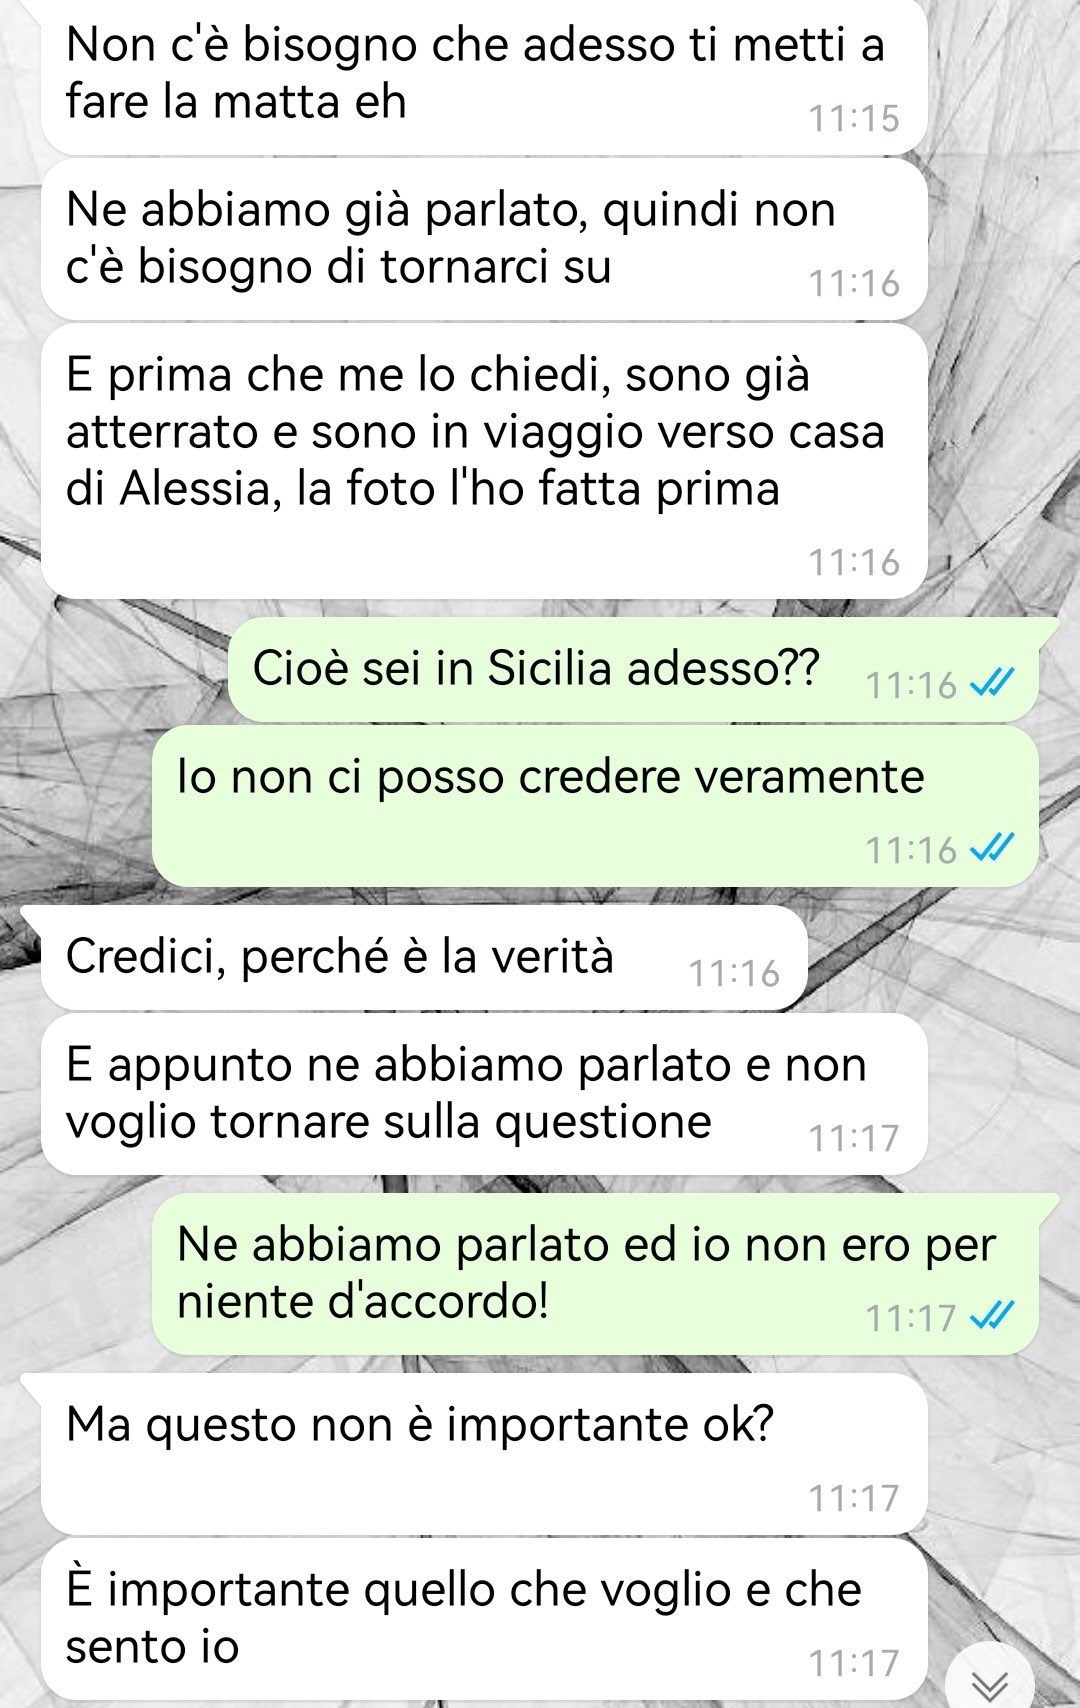Tap 11:17 timestamp on 'Ma questo non è importante'

click(x=854, y=1498)
